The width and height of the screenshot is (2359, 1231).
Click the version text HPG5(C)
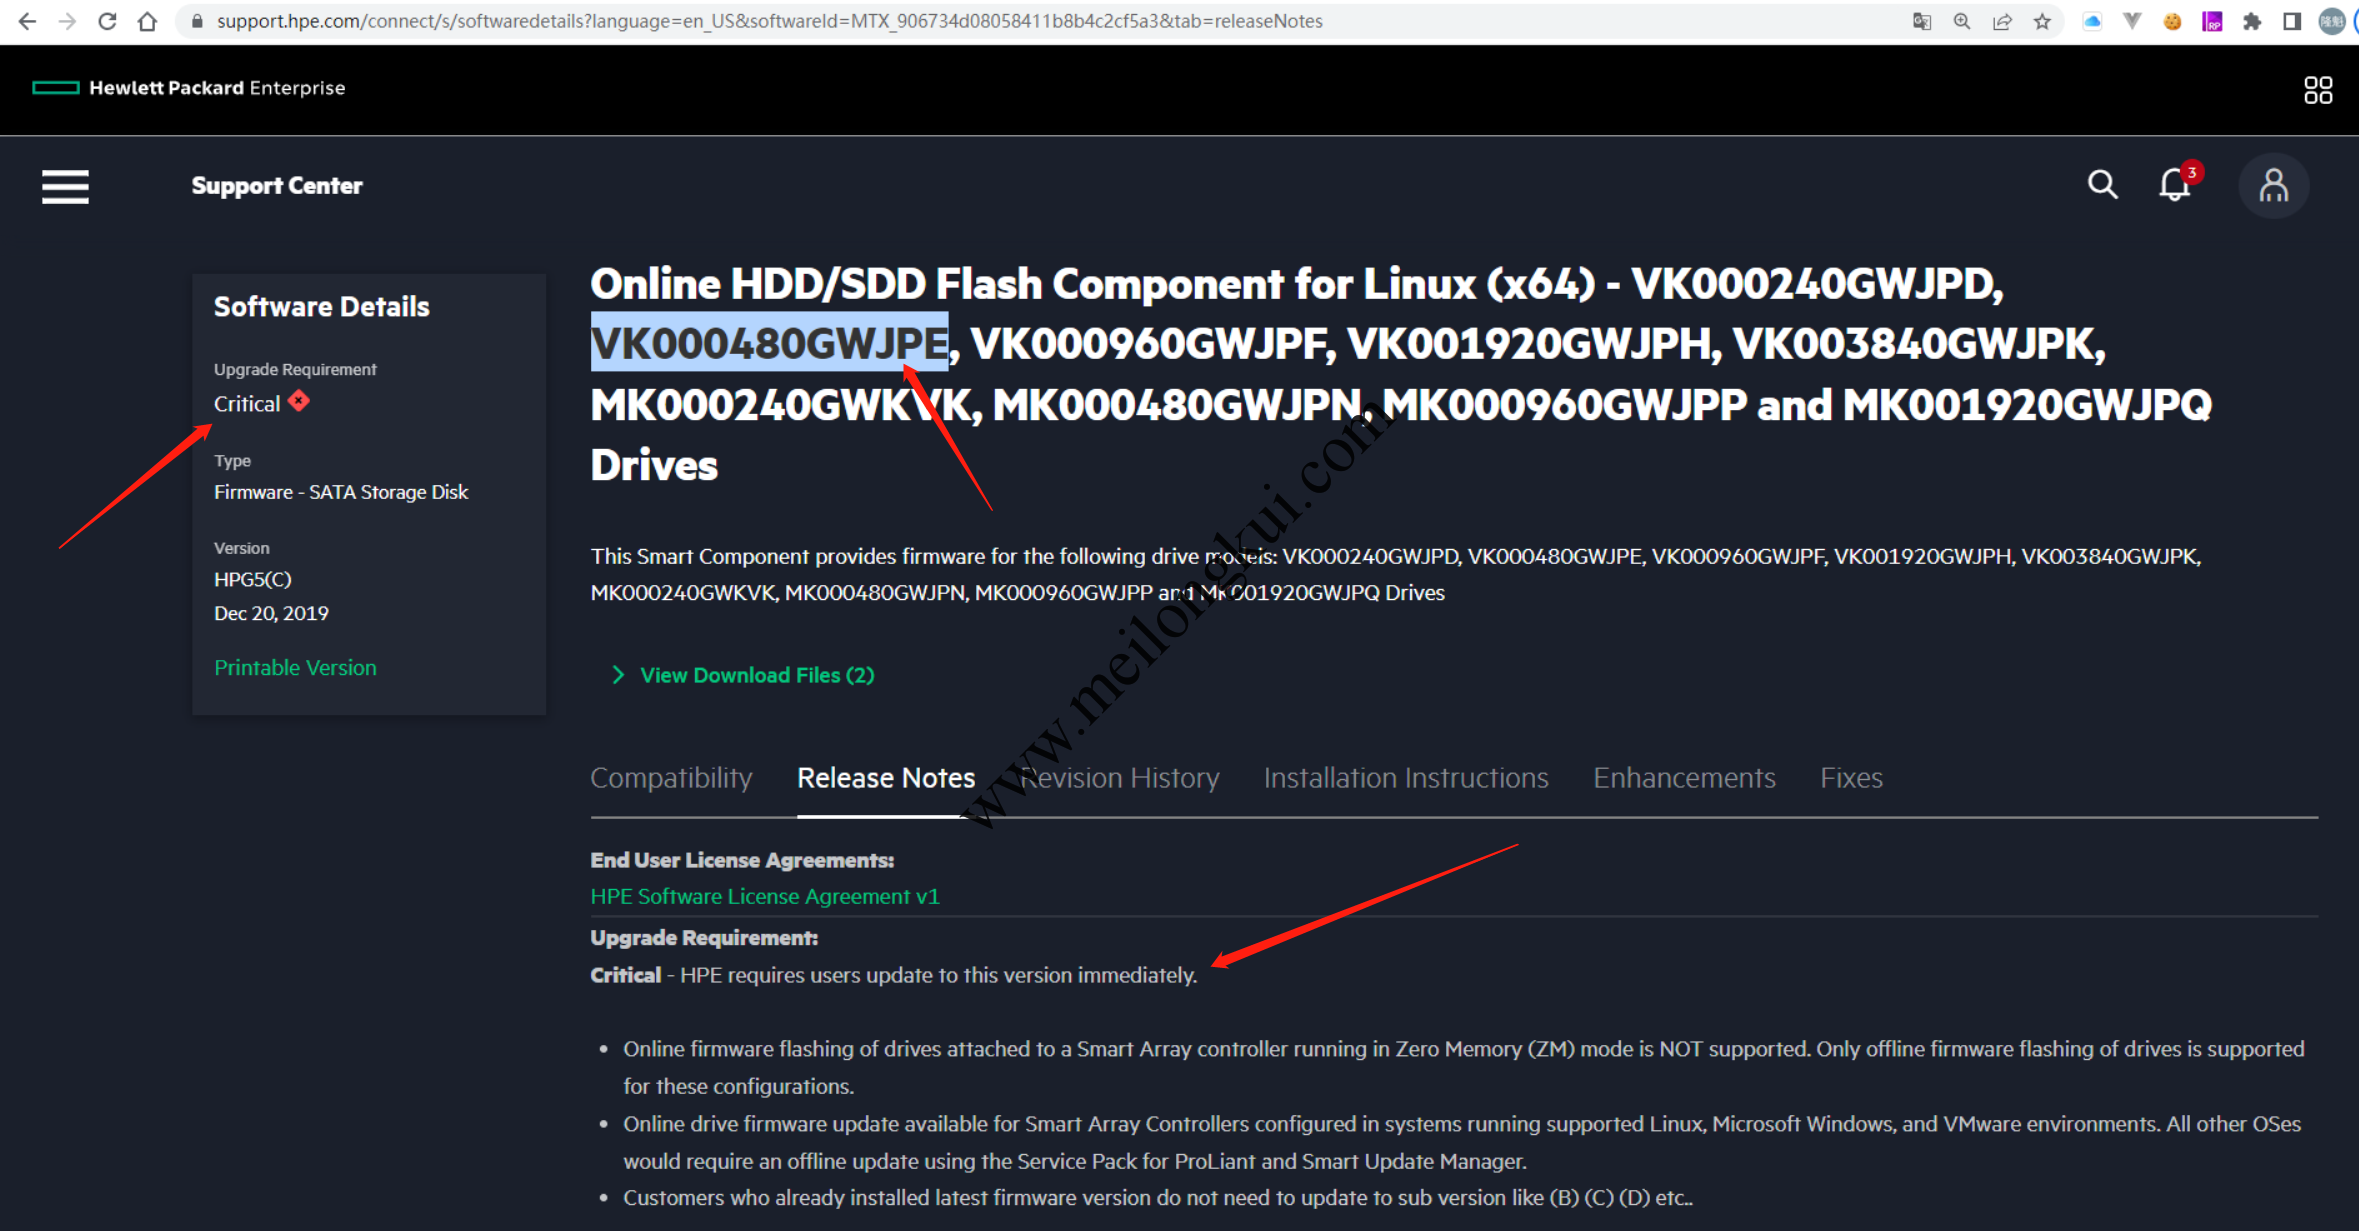pyautogui.click(x=252, y=580)
